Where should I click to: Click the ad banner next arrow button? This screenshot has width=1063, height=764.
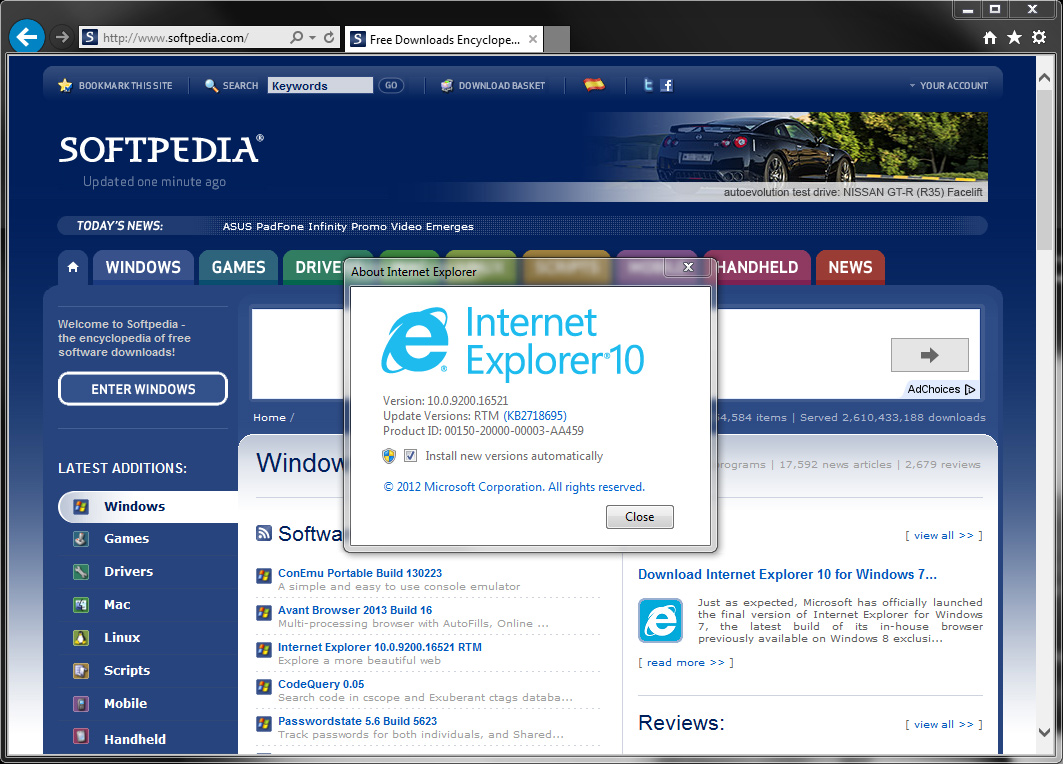(929, 355)
